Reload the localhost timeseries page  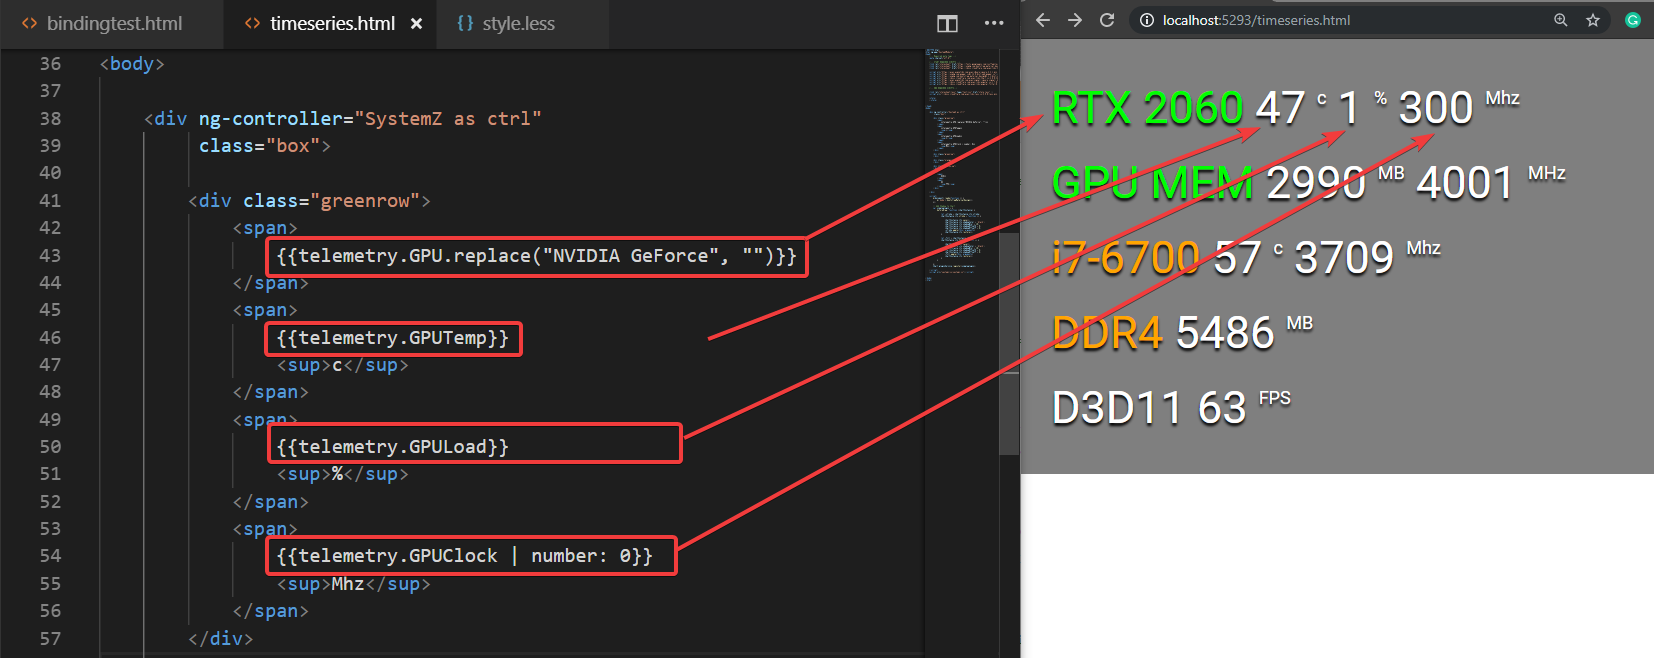[x=1107, y=20]
